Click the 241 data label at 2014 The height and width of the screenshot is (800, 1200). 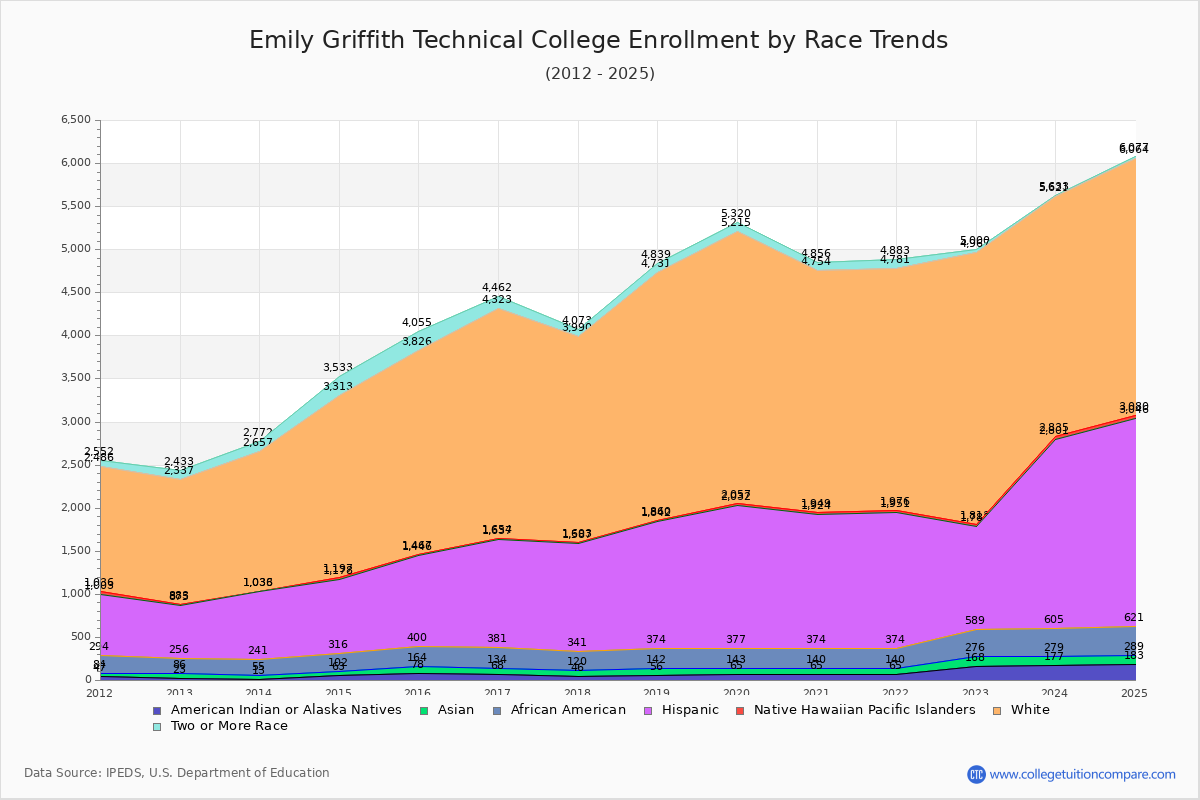tap(258, 650)
